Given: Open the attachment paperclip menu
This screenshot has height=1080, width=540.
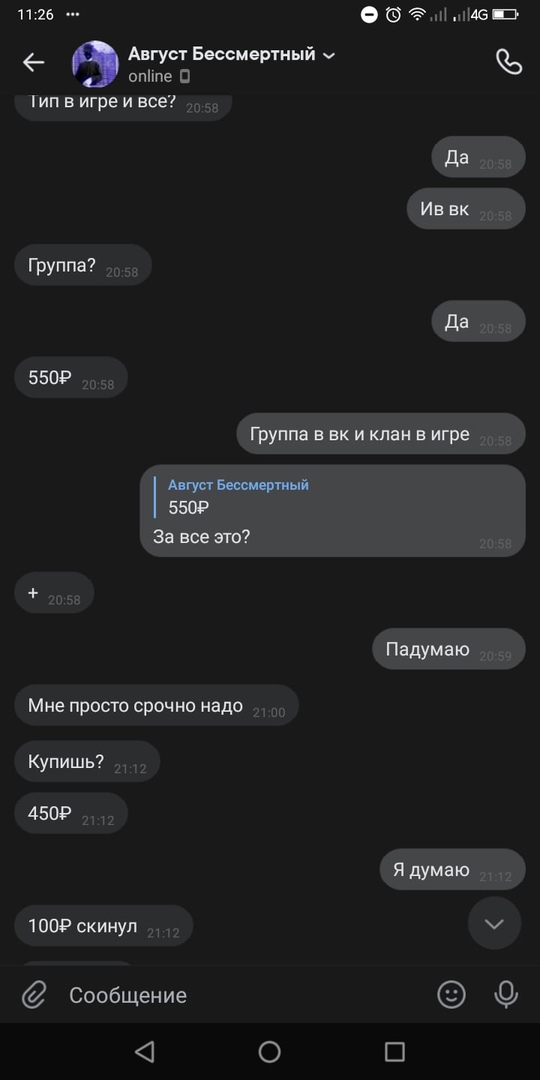Looking at the screenshot, I should pyautogui.click(x=33, y=995).
